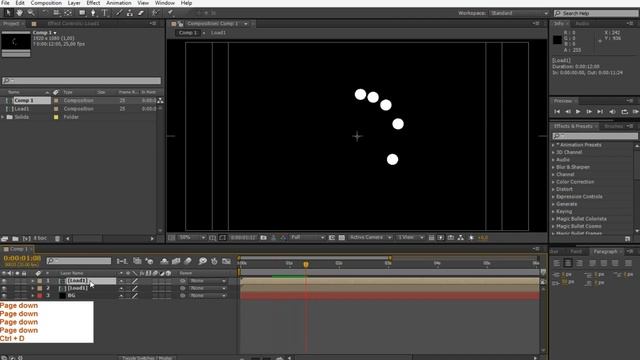Screen dimensions: 640x360
Task: Click the Region of Interest button
Action: coord(332,238)
